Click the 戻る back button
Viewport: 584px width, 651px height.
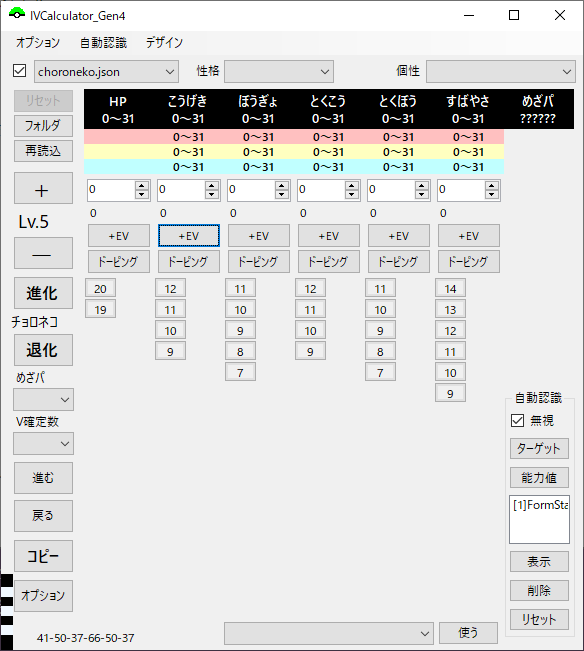(x=43, y=516)
